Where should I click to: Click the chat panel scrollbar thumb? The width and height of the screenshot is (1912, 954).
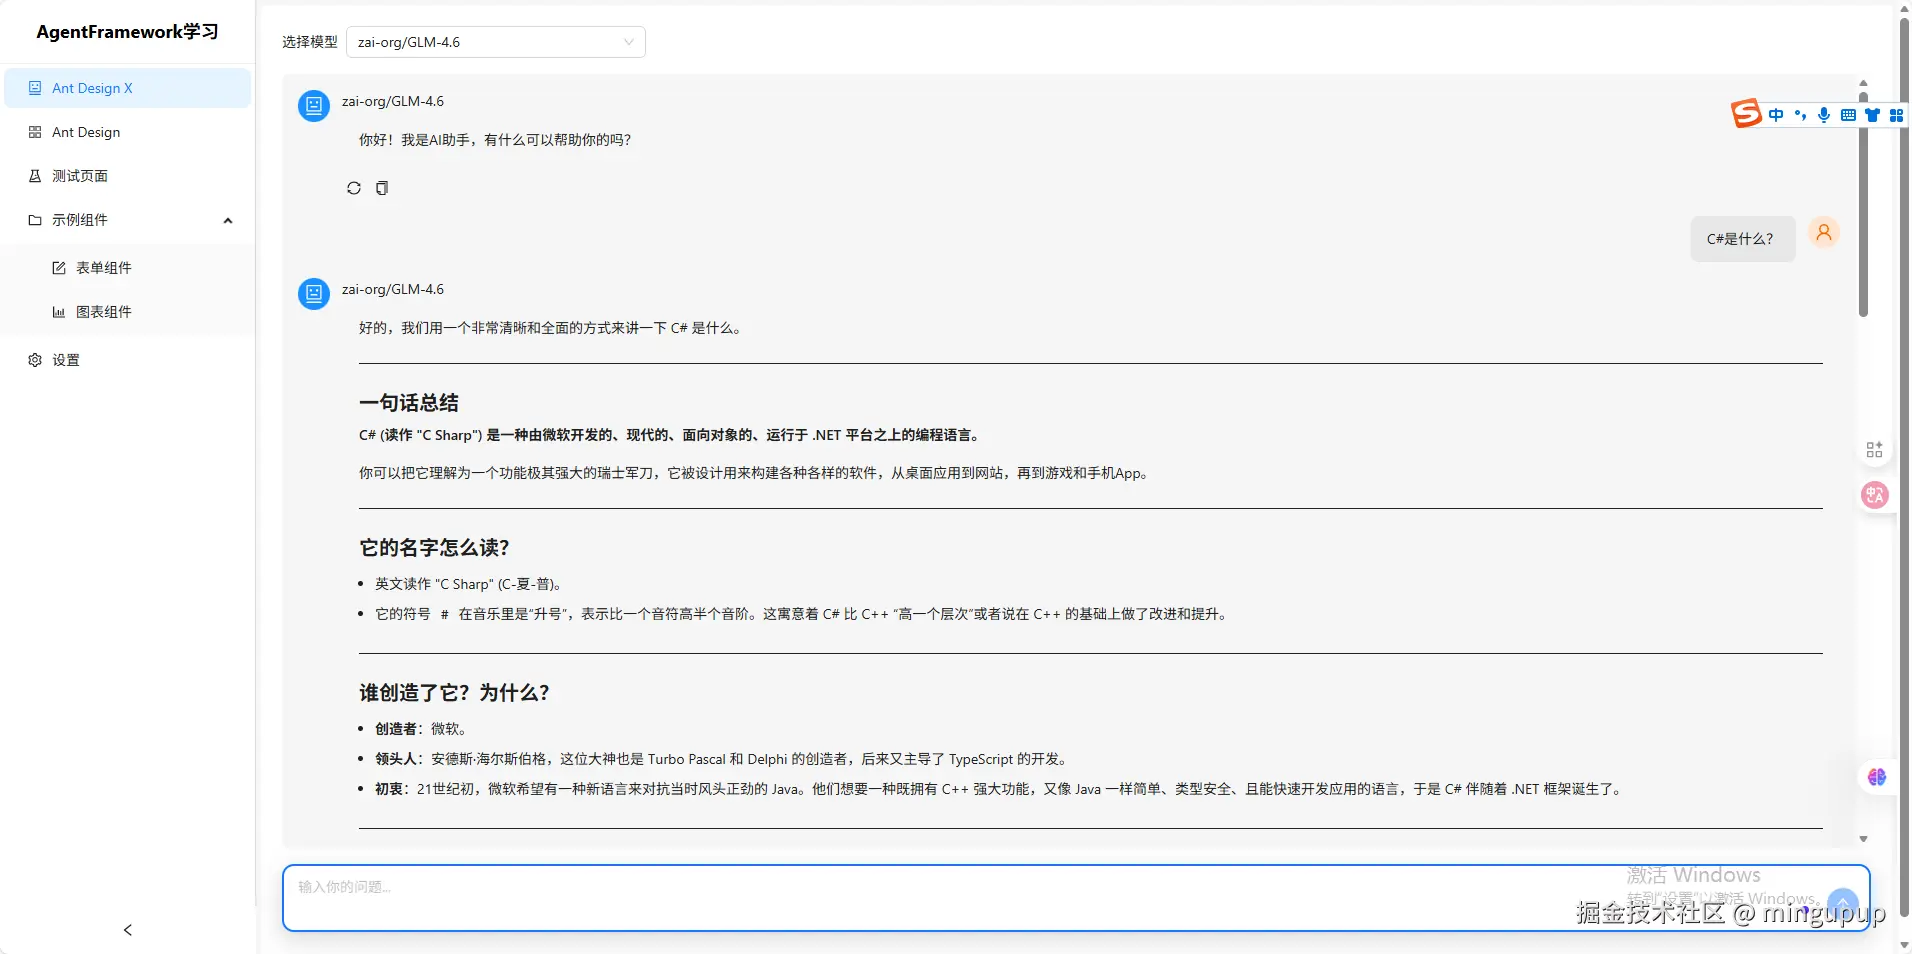[1863, 204]
